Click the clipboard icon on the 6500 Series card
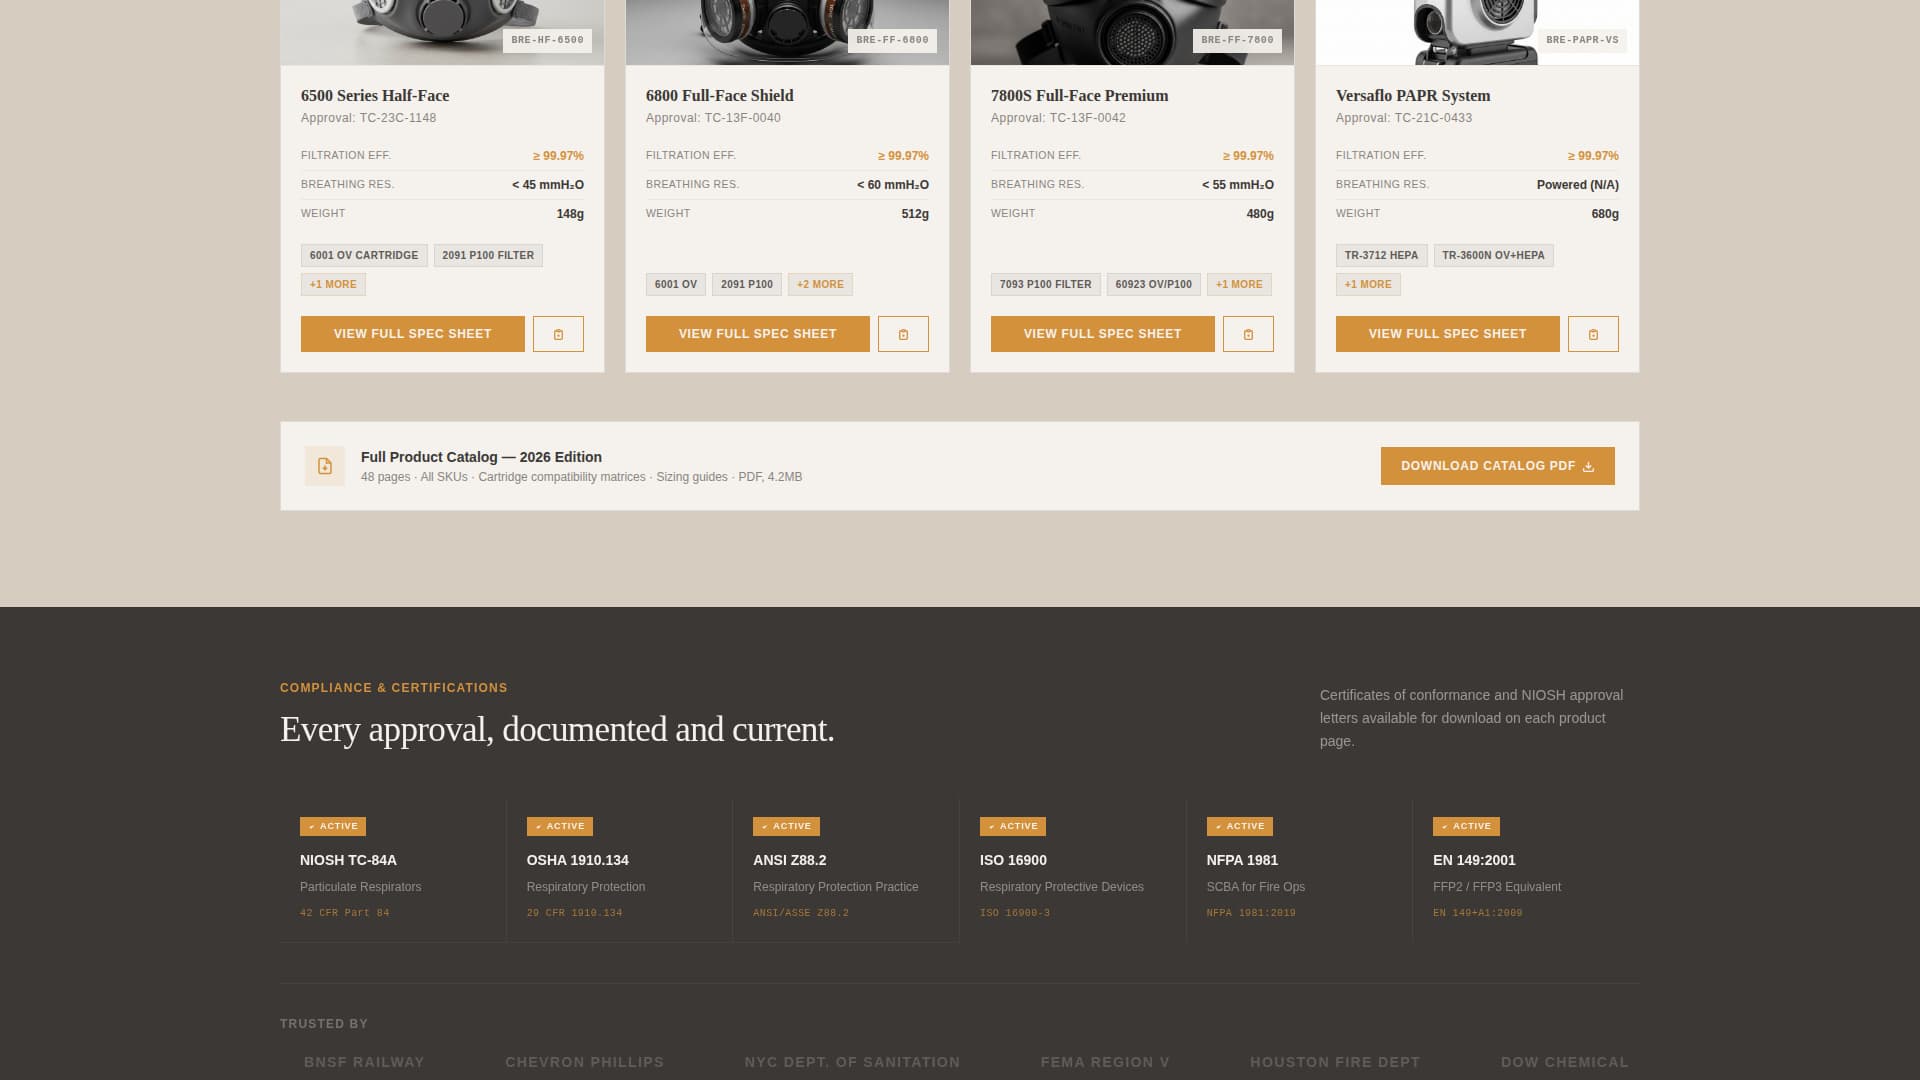1920x1080 pixels. click(558, 334)
